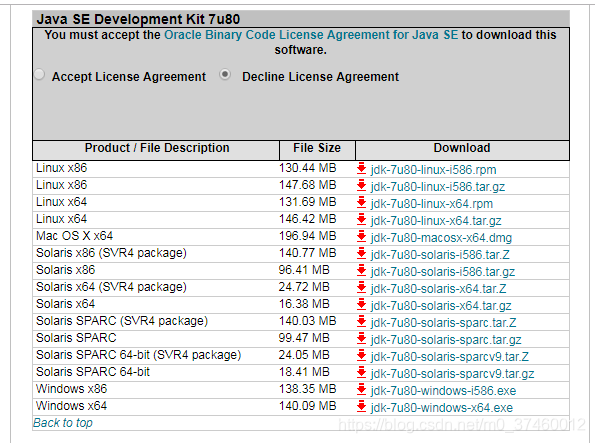Download jdk-7u80-solaris-sparc.tar.gz file link
This screenshot has width=595, height=443.
point(446,340)
